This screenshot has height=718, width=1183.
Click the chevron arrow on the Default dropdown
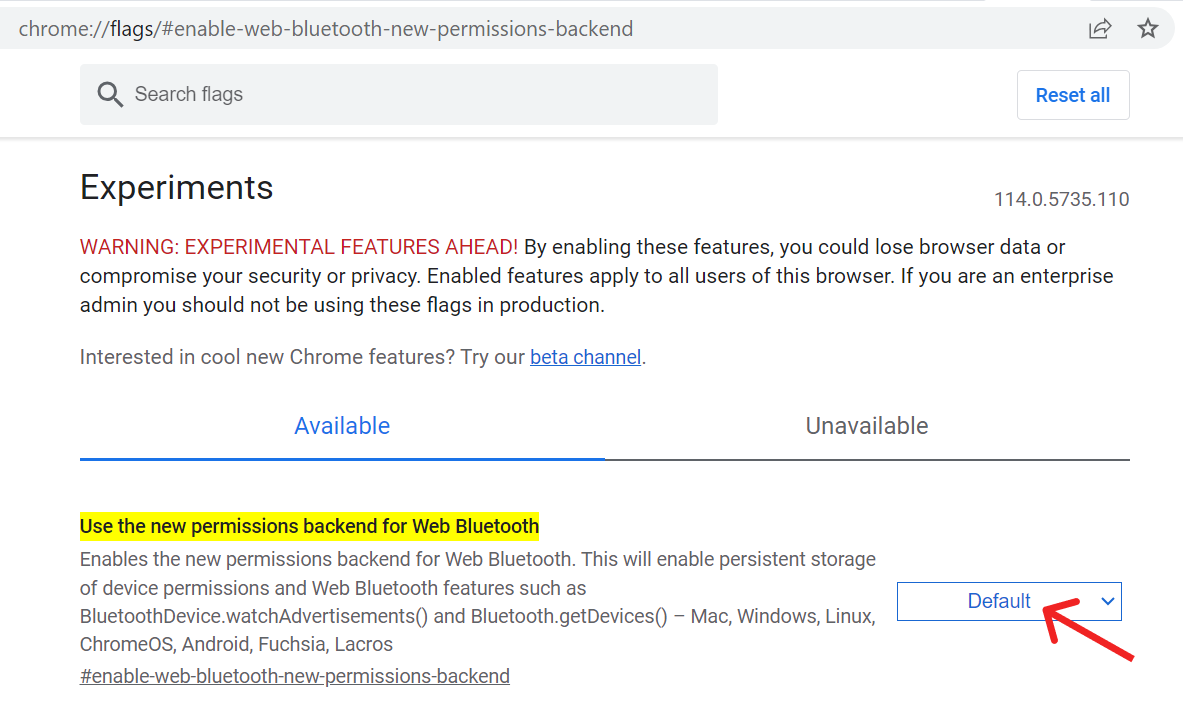[x=1107, y=601]
